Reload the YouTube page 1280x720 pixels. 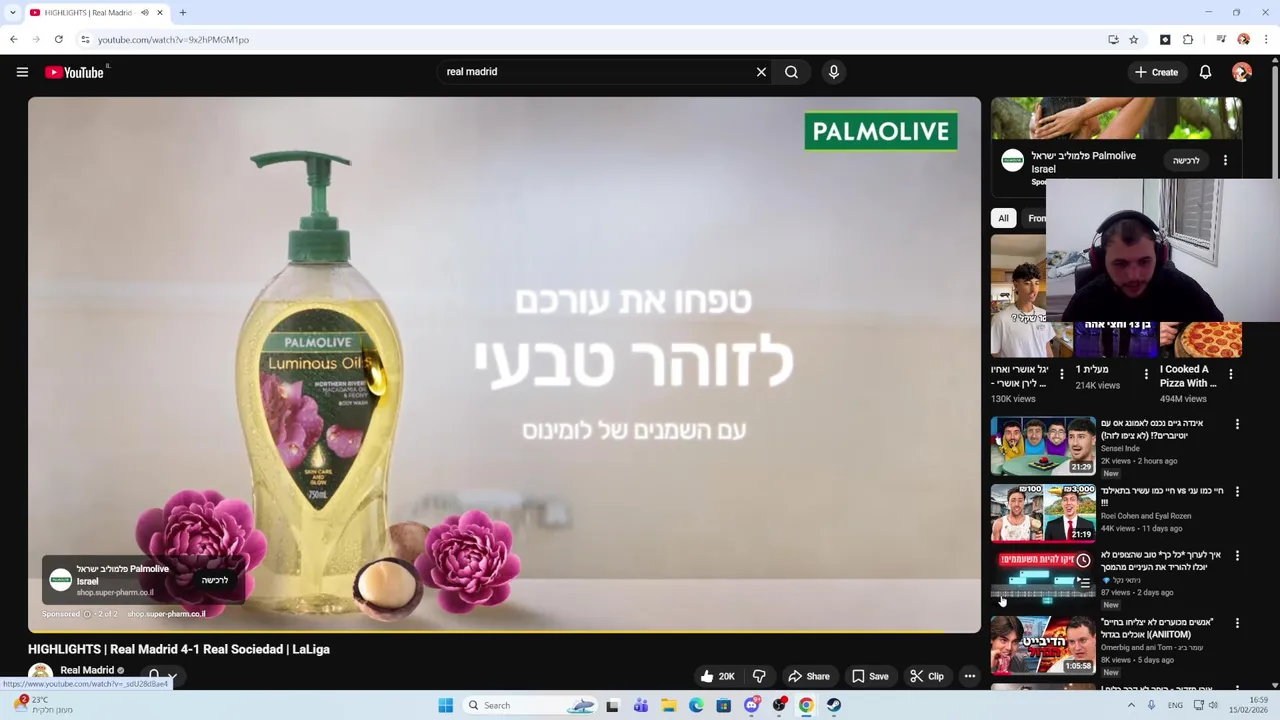(59, 39)
